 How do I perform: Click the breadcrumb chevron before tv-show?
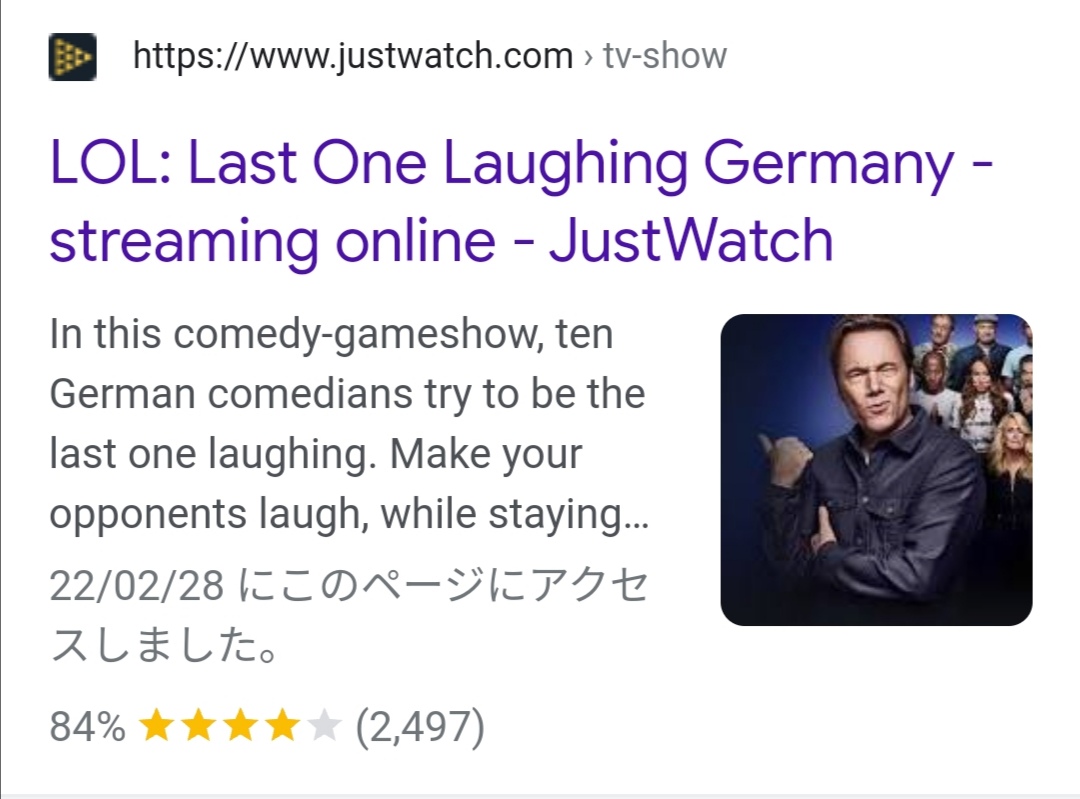click(588, 57)
